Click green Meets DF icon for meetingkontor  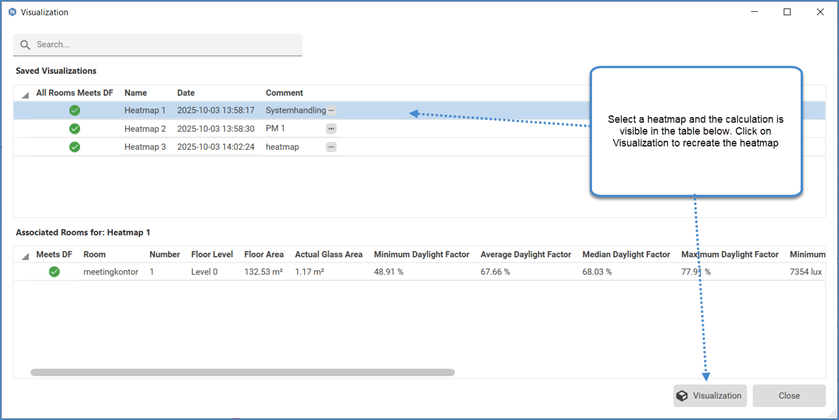pos(54,271)
